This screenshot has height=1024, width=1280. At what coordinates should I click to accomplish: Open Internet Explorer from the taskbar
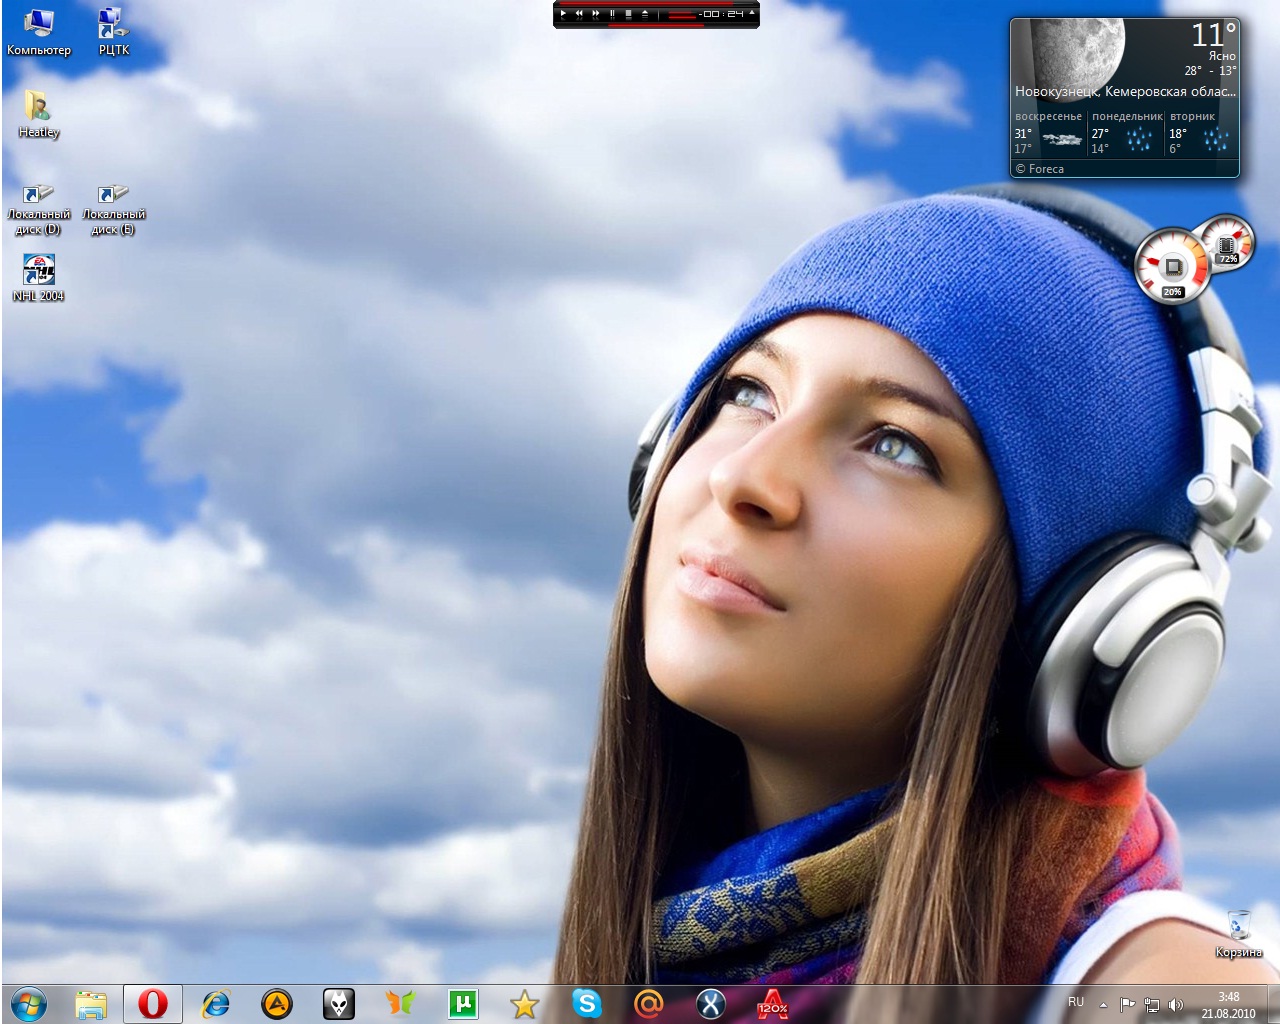[x=215, y=1003]
